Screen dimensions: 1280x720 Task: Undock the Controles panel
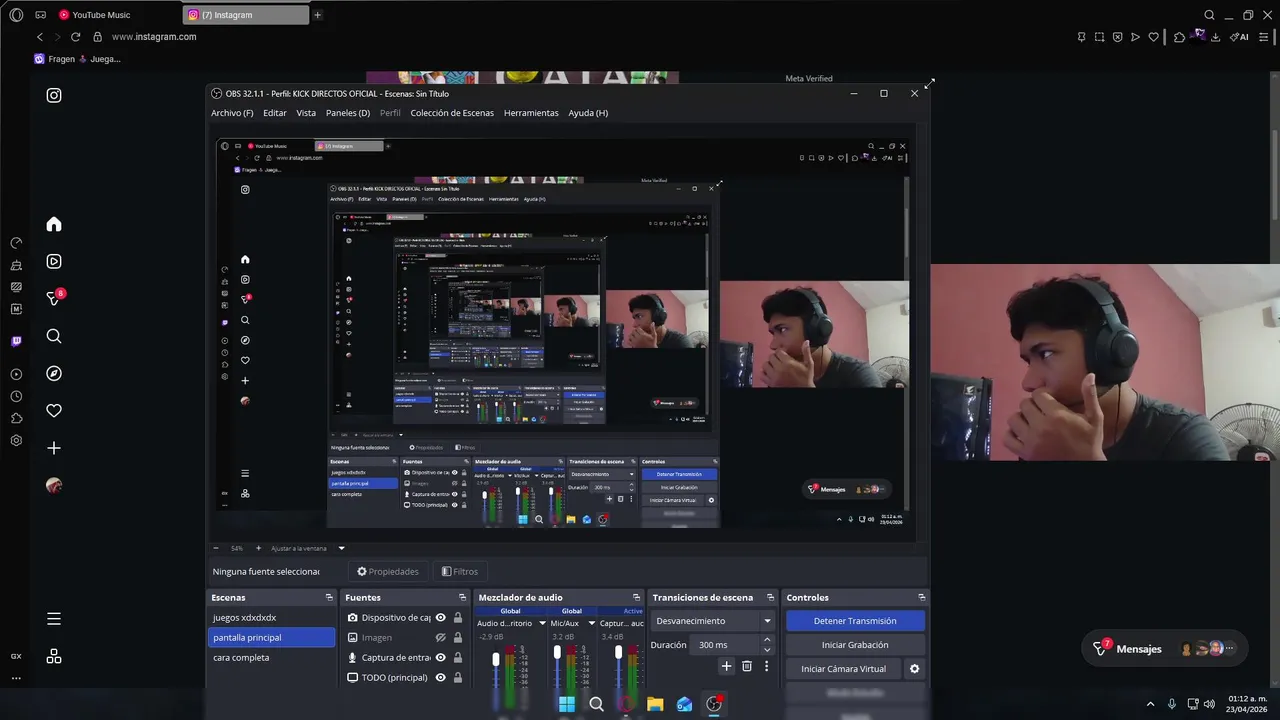pyautogui.click(x=921, y=597)
